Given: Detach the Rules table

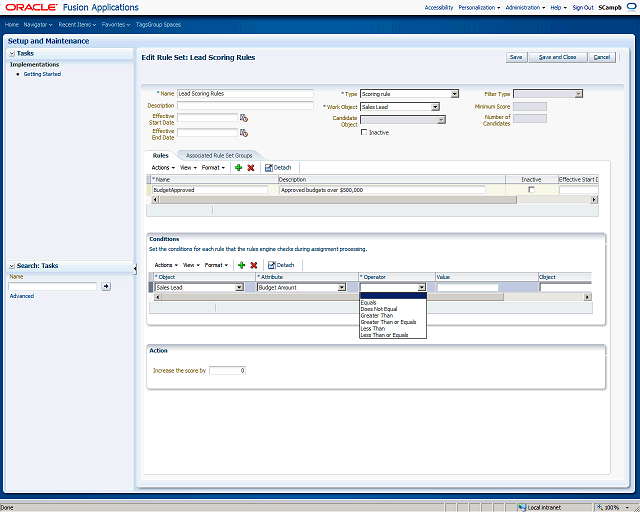Looking at the screenshot, I should [x=278, y=167].
